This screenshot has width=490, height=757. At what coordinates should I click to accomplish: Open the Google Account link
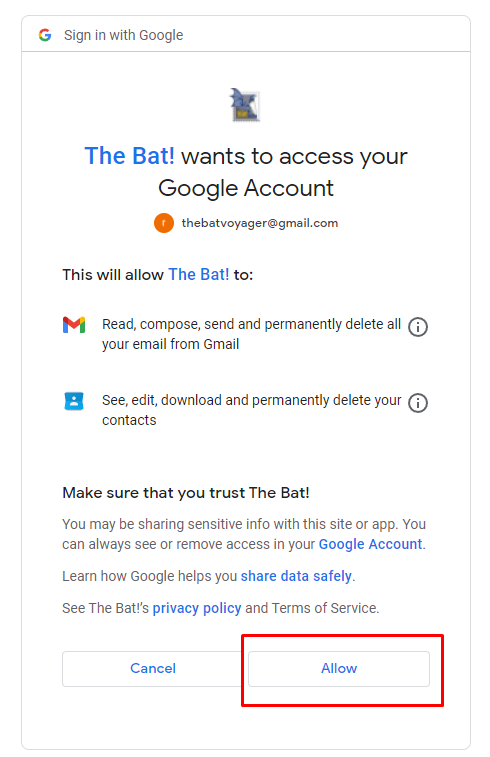click(x=370, y=544)
